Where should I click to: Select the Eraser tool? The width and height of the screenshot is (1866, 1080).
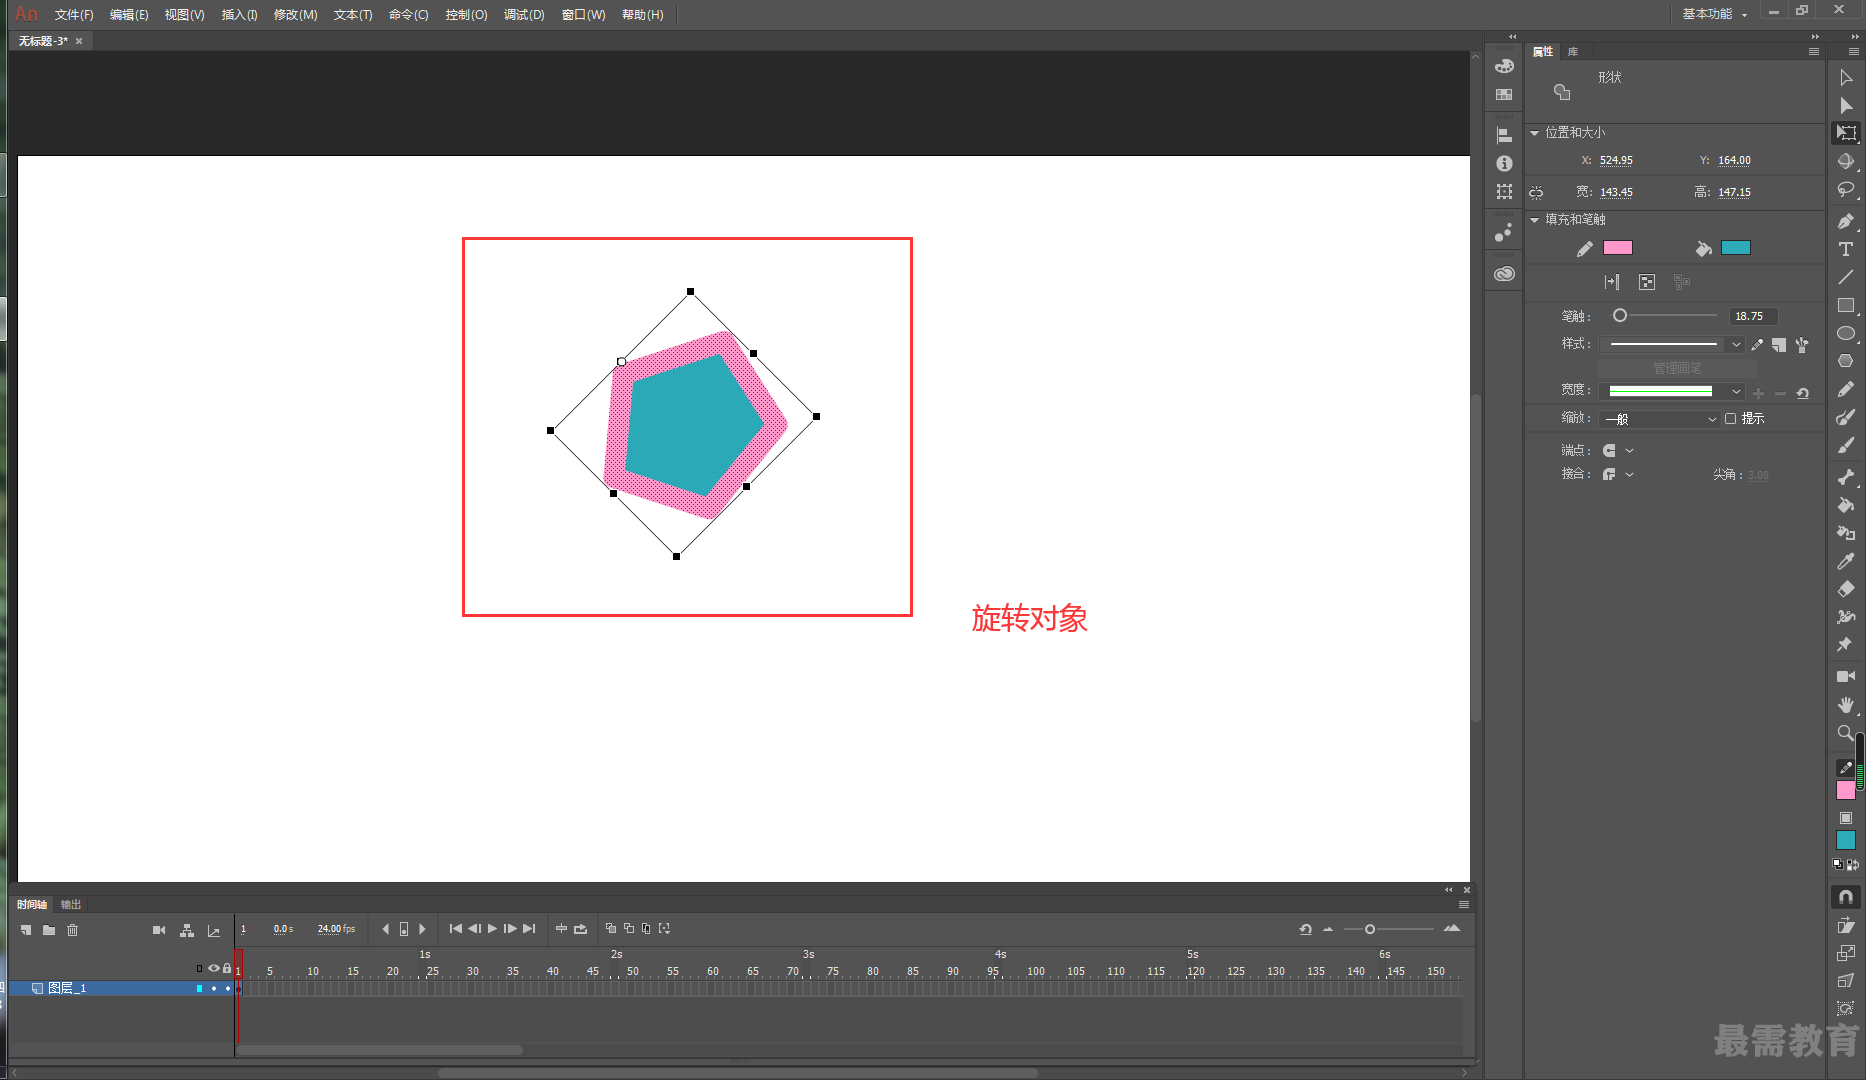click(x=1846, y=589)
